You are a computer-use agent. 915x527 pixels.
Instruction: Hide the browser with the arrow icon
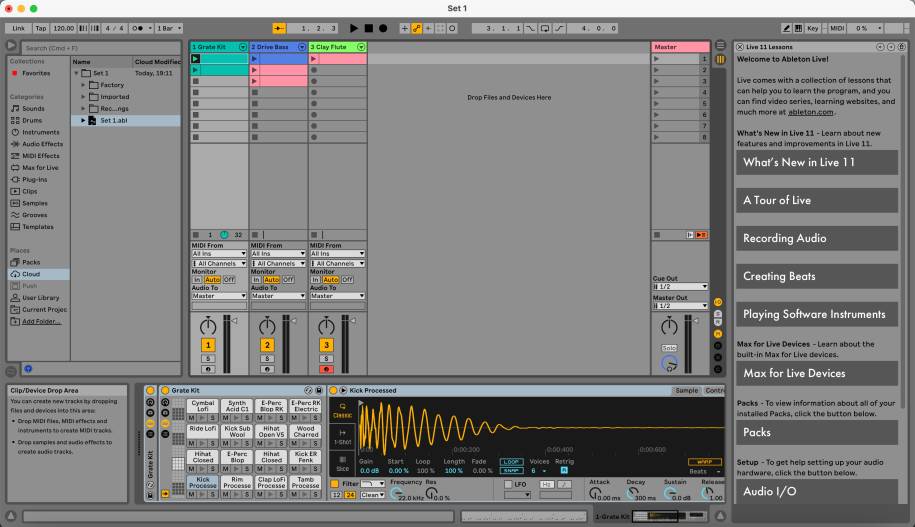tap(11, 45)
